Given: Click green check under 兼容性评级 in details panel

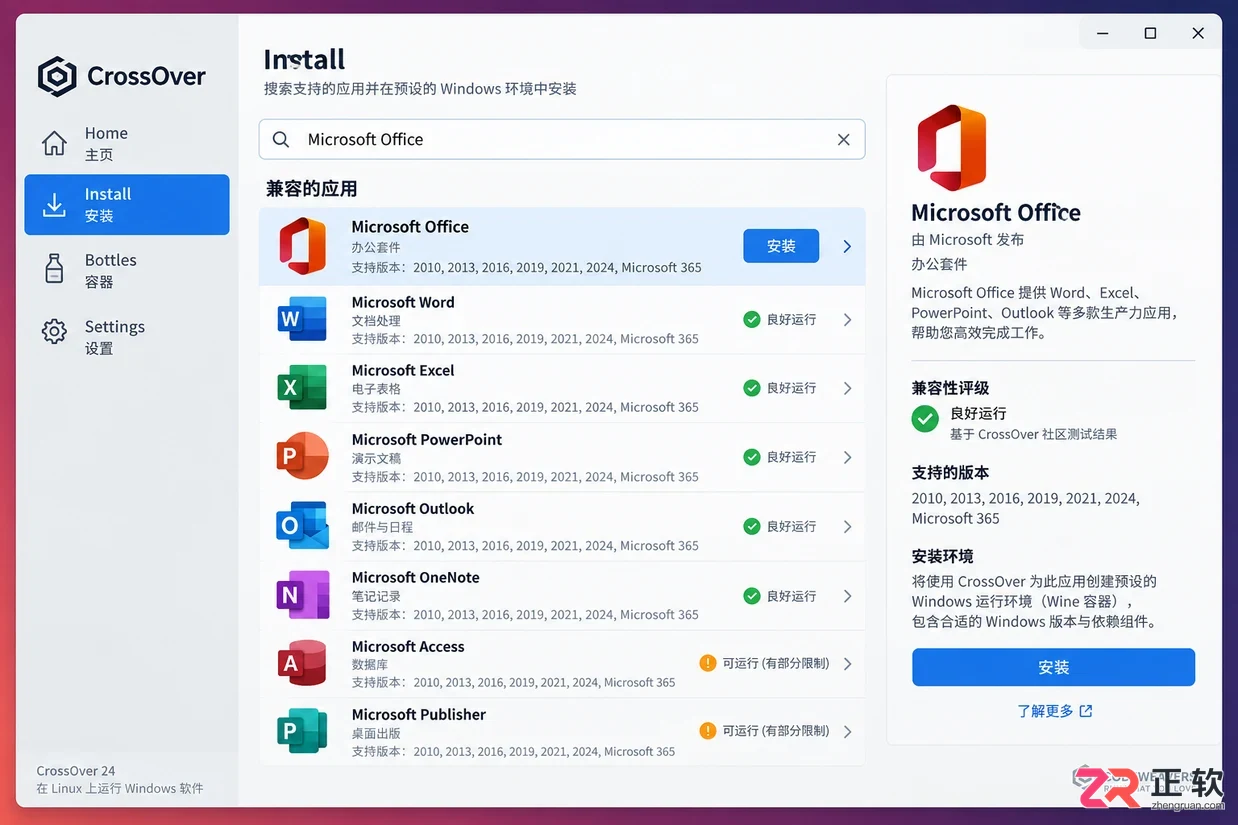Looking at the screenshot, I should tap(925, 420).
